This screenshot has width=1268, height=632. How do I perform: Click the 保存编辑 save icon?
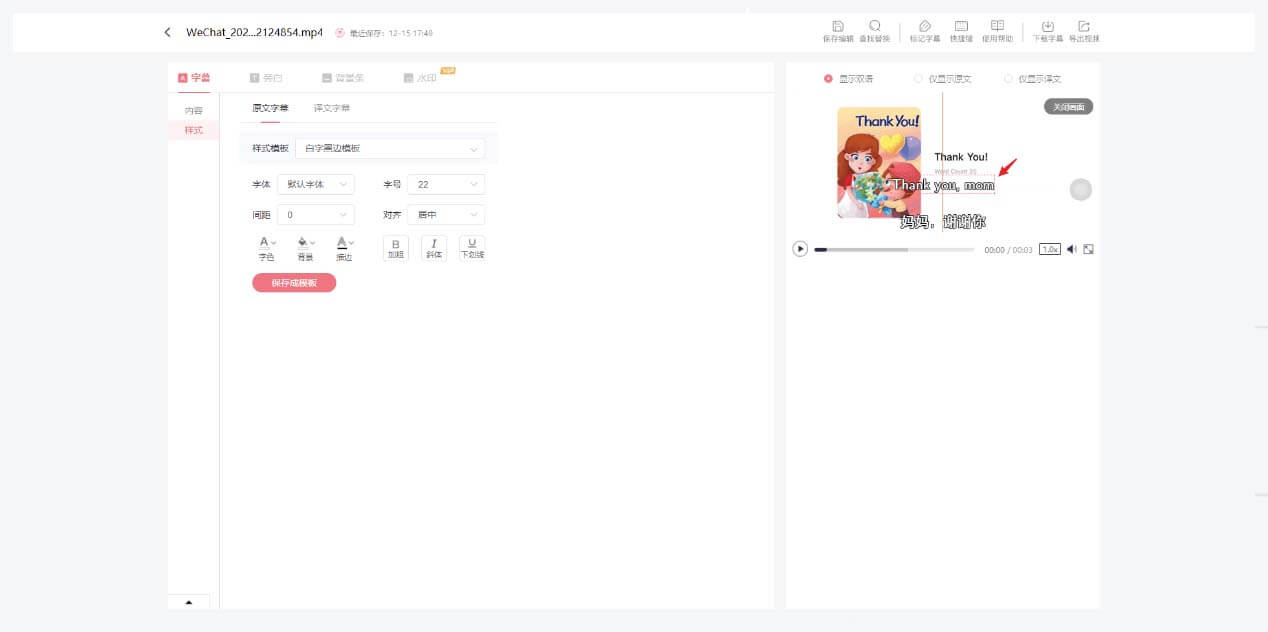pyautogui.click(x=837, y=27)
